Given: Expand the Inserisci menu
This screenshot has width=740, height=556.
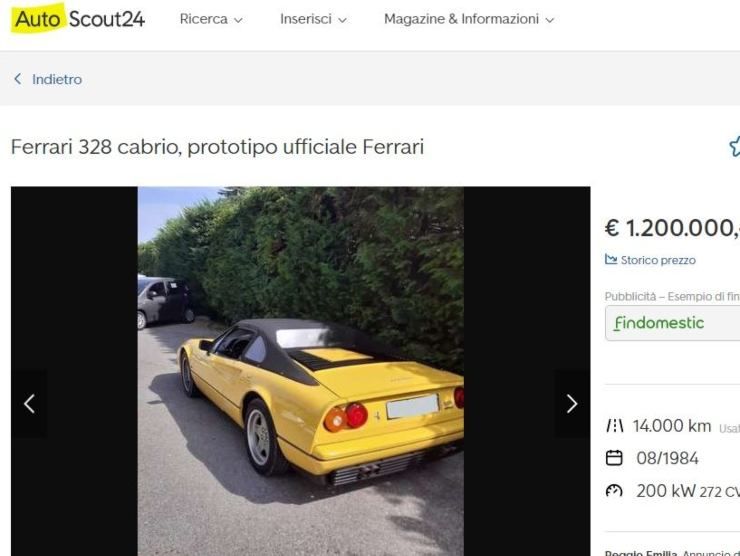Looking at the screenshot, I should click(x=313, y=19).
